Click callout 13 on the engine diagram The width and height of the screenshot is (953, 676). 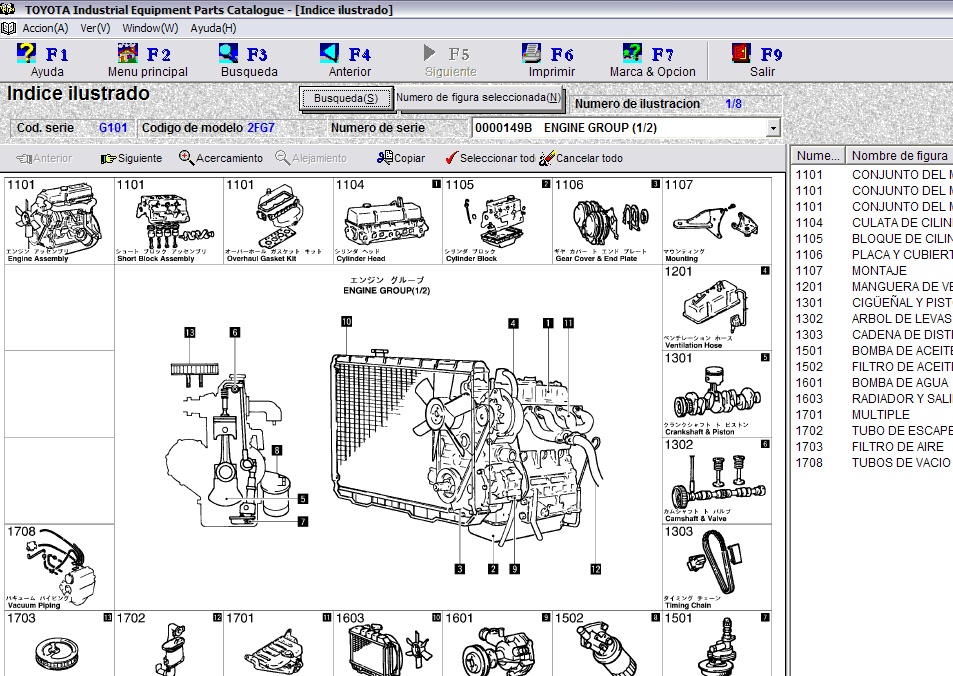click(190, 333)
